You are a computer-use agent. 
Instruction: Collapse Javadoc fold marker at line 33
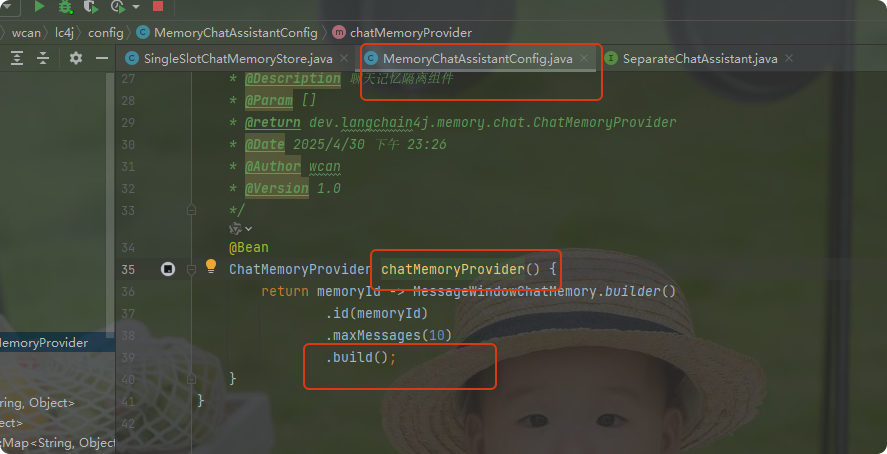(192, 210)
